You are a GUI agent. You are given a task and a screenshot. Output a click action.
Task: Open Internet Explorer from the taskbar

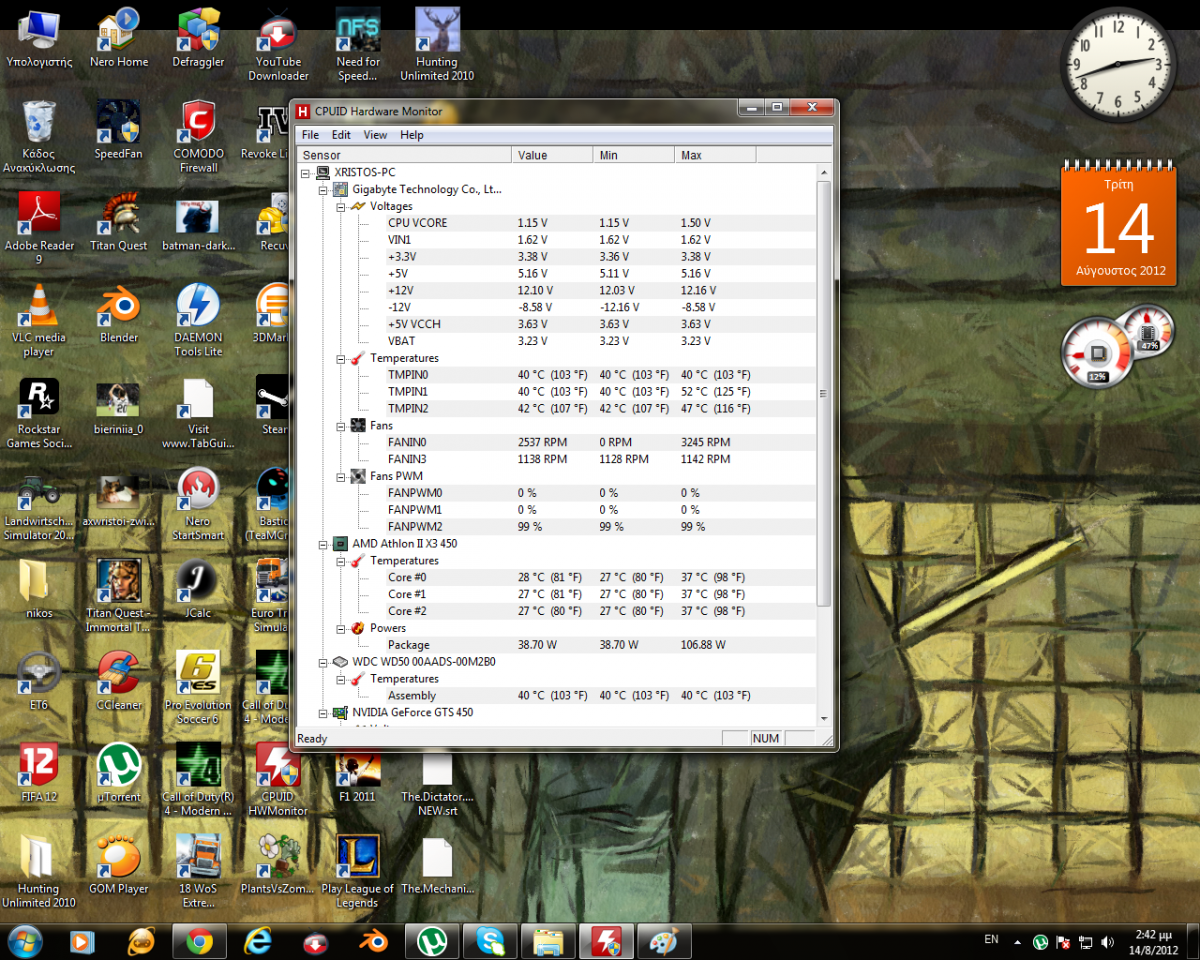258,941
